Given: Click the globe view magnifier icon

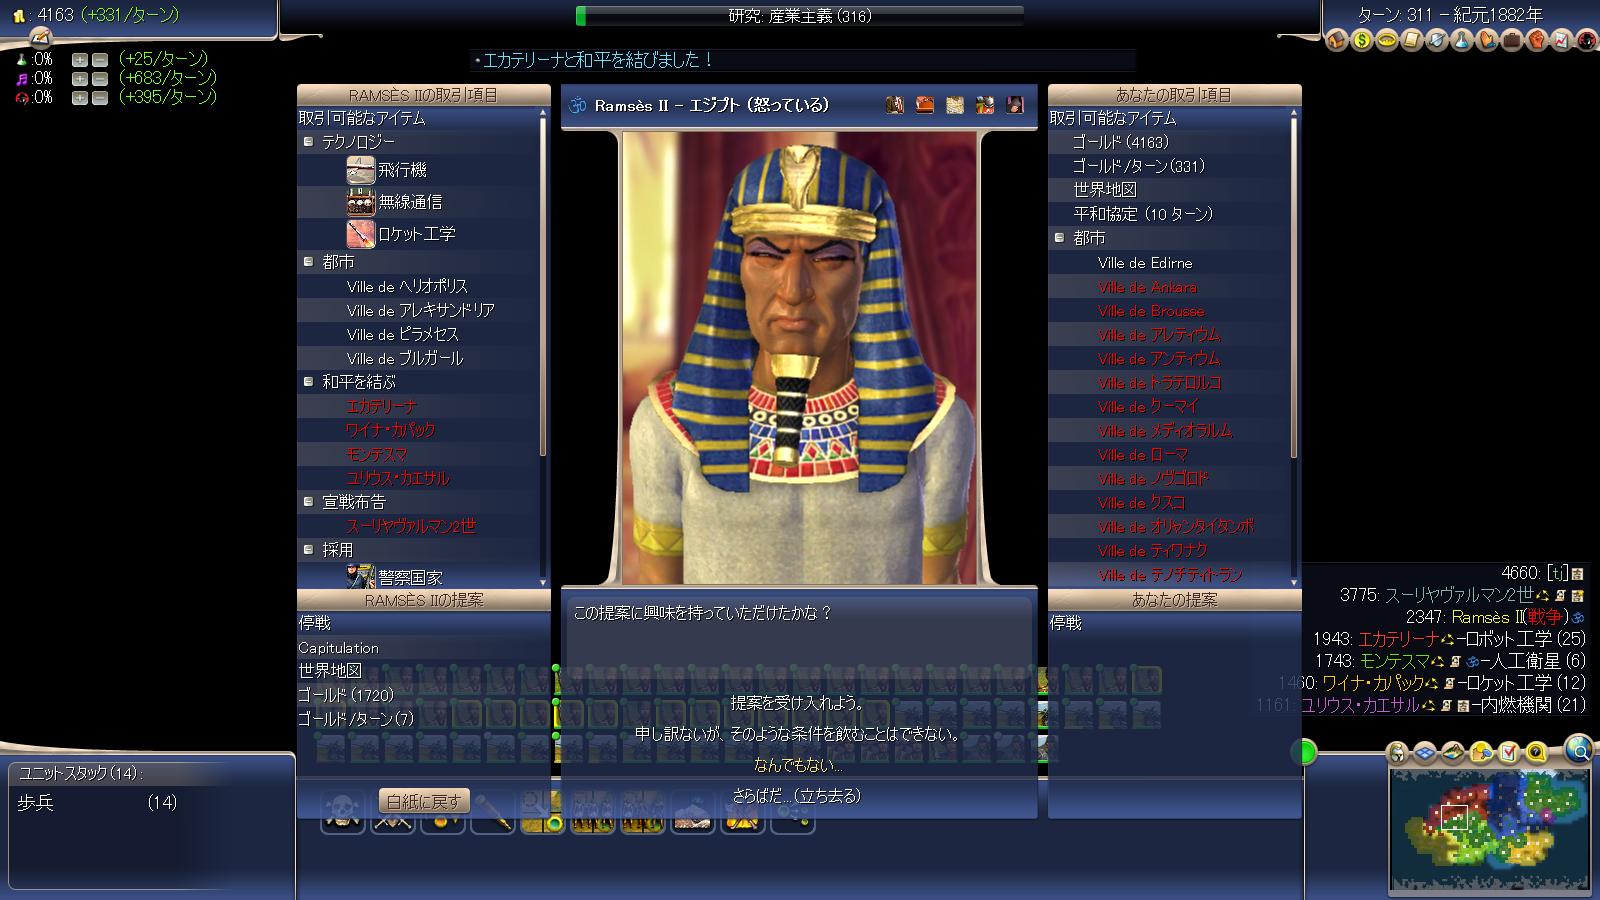Looking at the screenshot, I should pyautogui.click(x=1579, y=749).
